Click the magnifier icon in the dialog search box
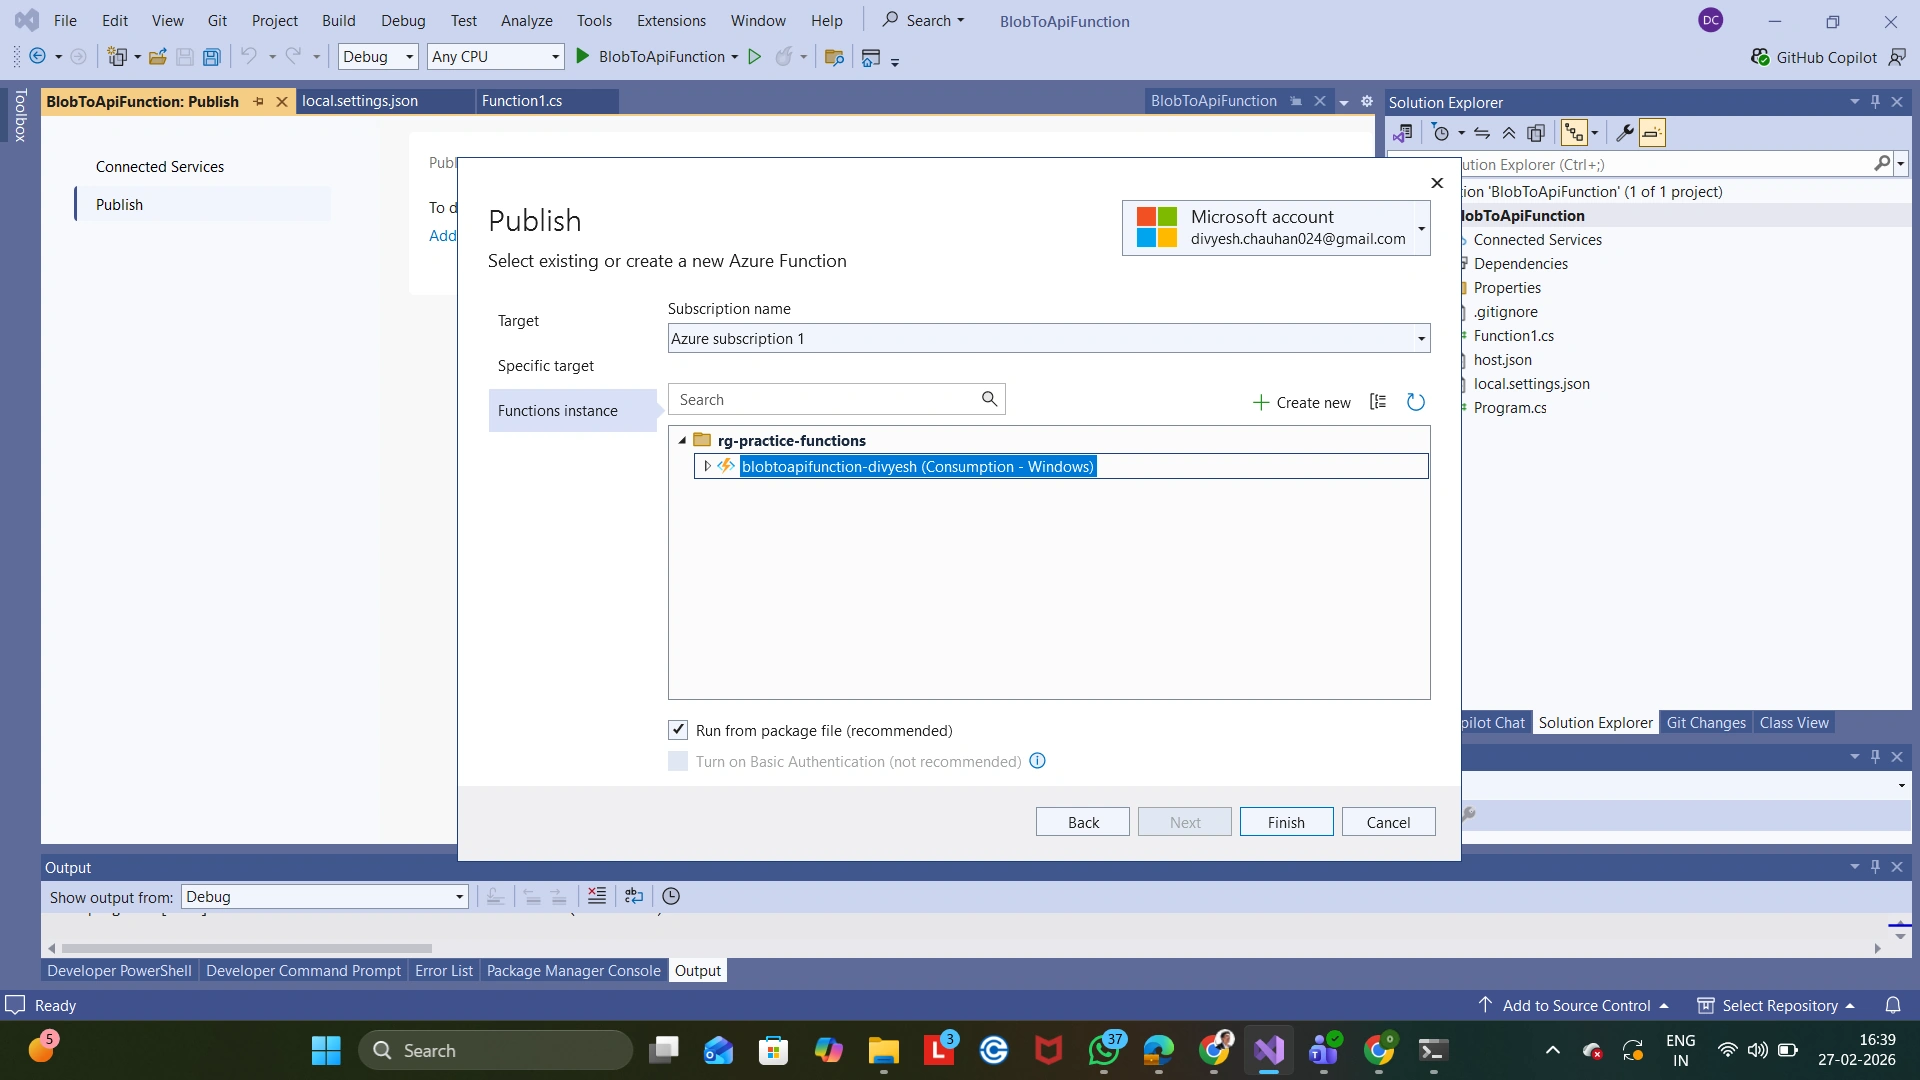The width and height of the screenshot is (1920, 1080). (x=989, y=399)
